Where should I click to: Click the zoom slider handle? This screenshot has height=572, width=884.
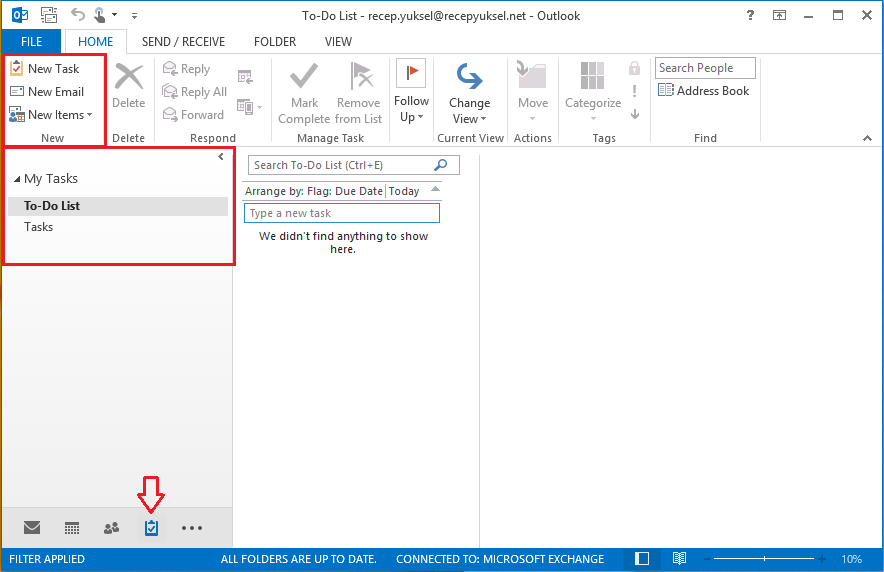tap(764, 558)
